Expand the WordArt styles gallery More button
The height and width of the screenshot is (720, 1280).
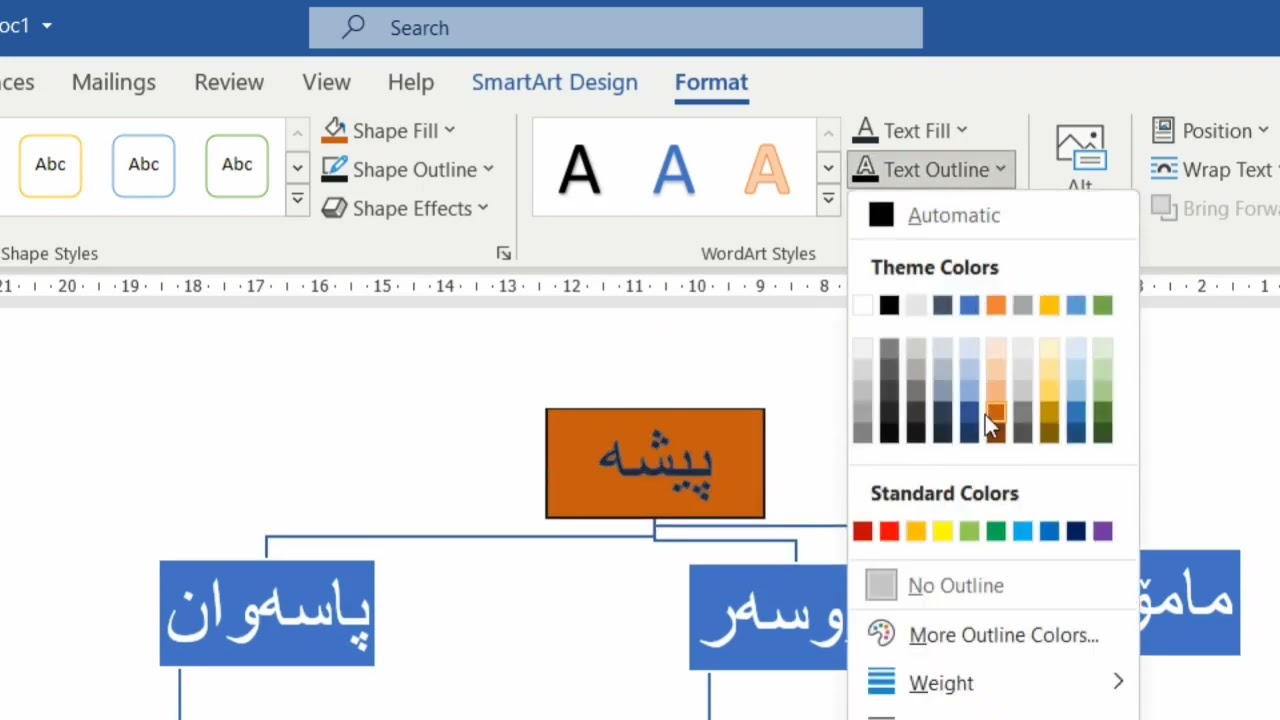[x=828, y=200]
